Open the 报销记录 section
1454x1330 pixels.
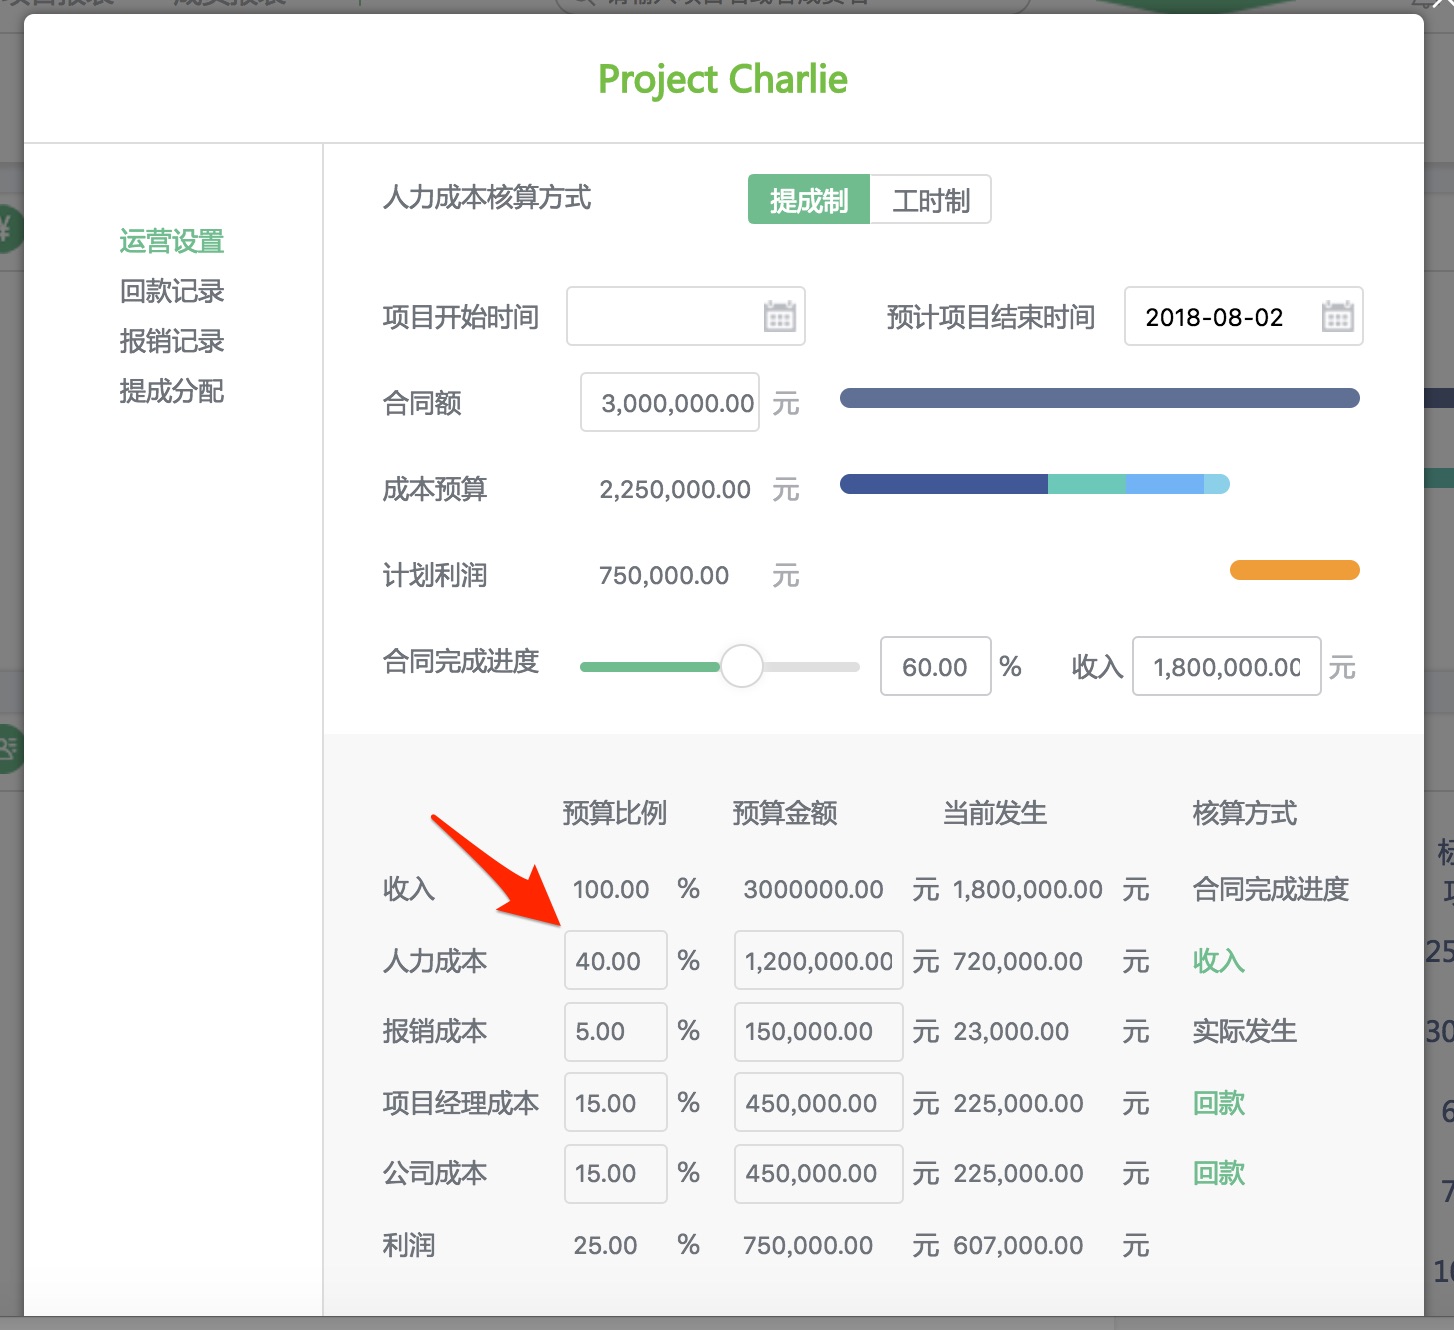[x=171, y=341]
